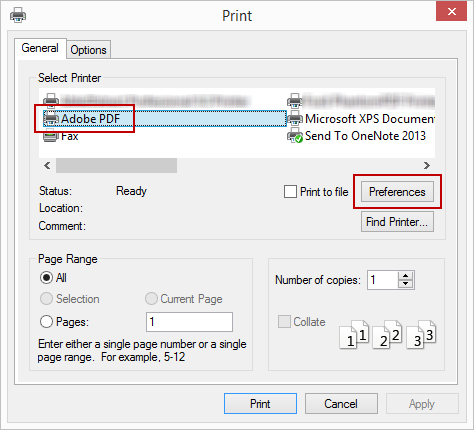Click the Adobe PDF printer name

pos(90,119)
